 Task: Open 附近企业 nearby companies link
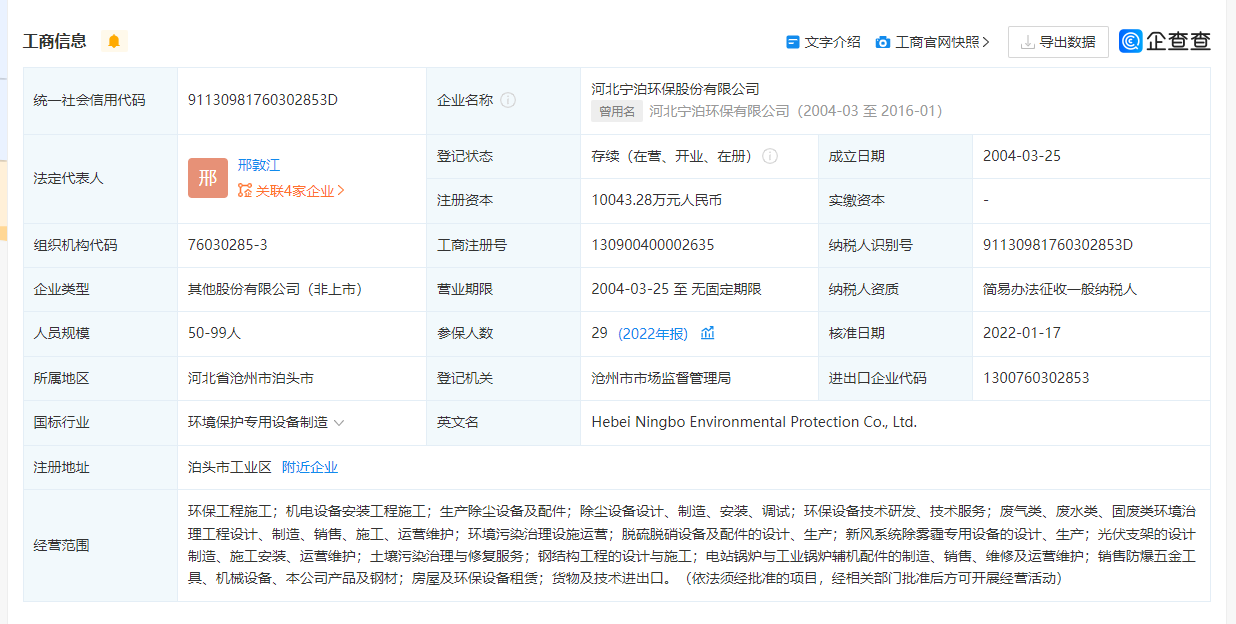point(310,467)
